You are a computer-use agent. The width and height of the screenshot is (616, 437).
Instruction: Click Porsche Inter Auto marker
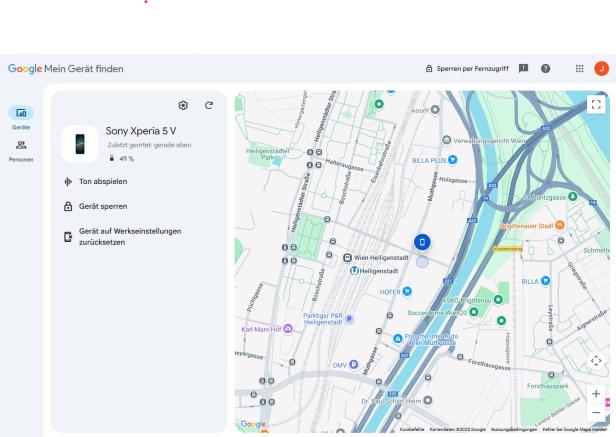click(398, 338)
